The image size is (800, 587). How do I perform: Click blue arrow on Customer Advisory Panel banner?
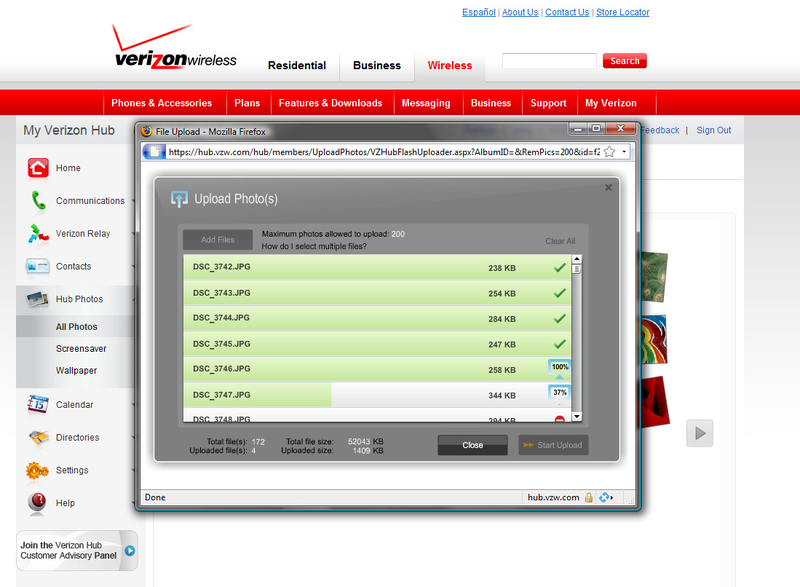coord(130,550)
